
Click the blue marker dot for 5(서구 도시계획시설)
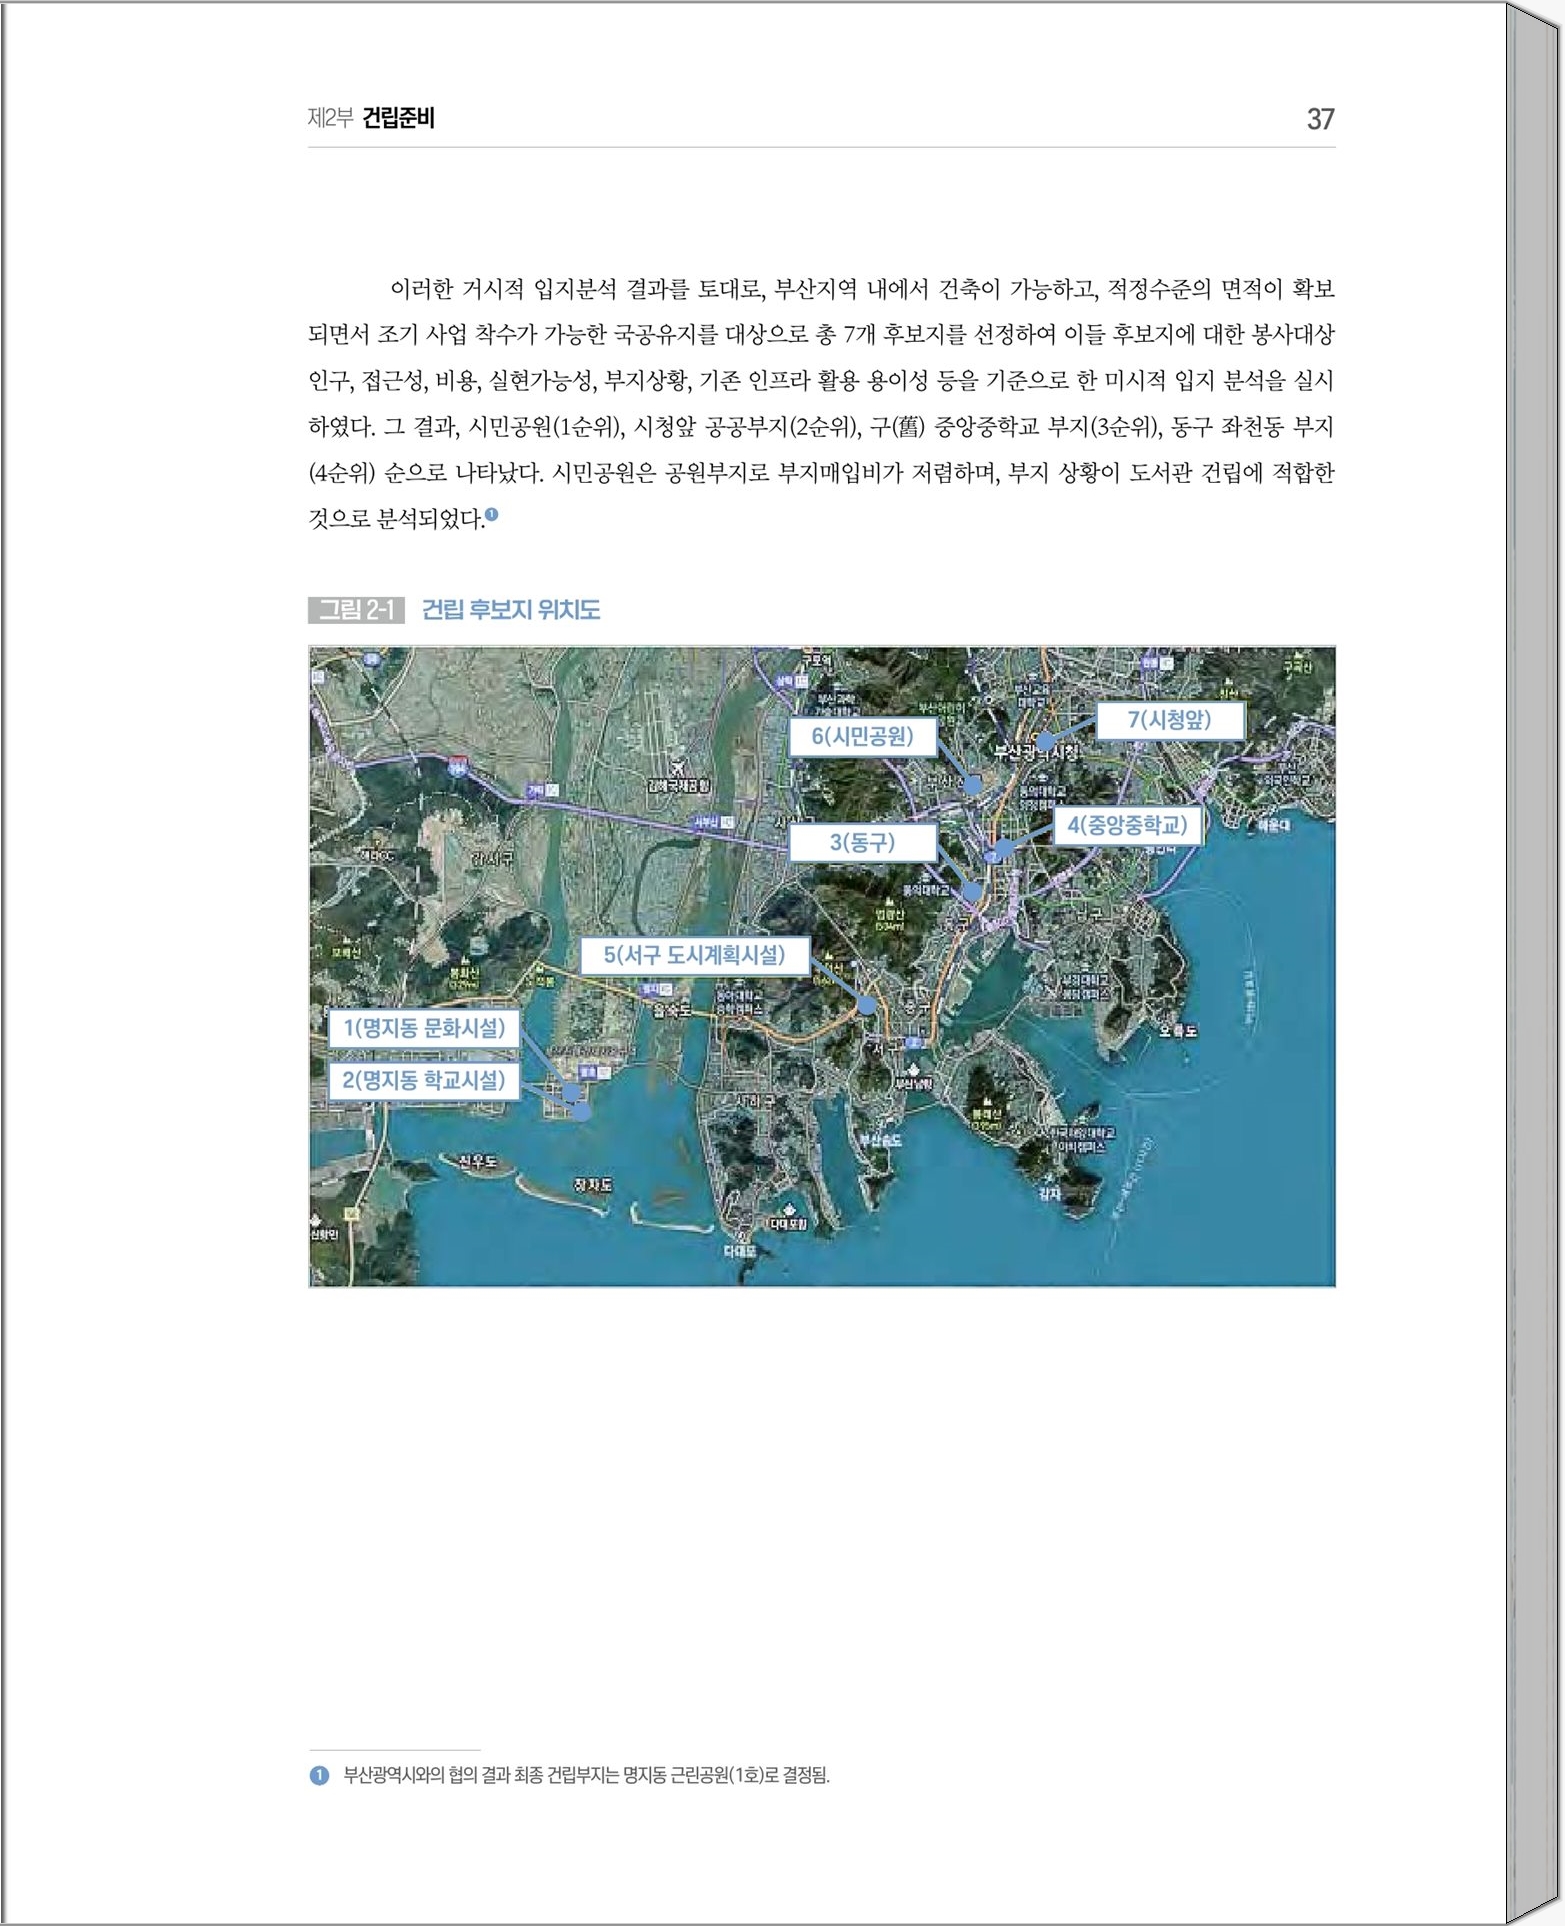(x=867, y=1004)
